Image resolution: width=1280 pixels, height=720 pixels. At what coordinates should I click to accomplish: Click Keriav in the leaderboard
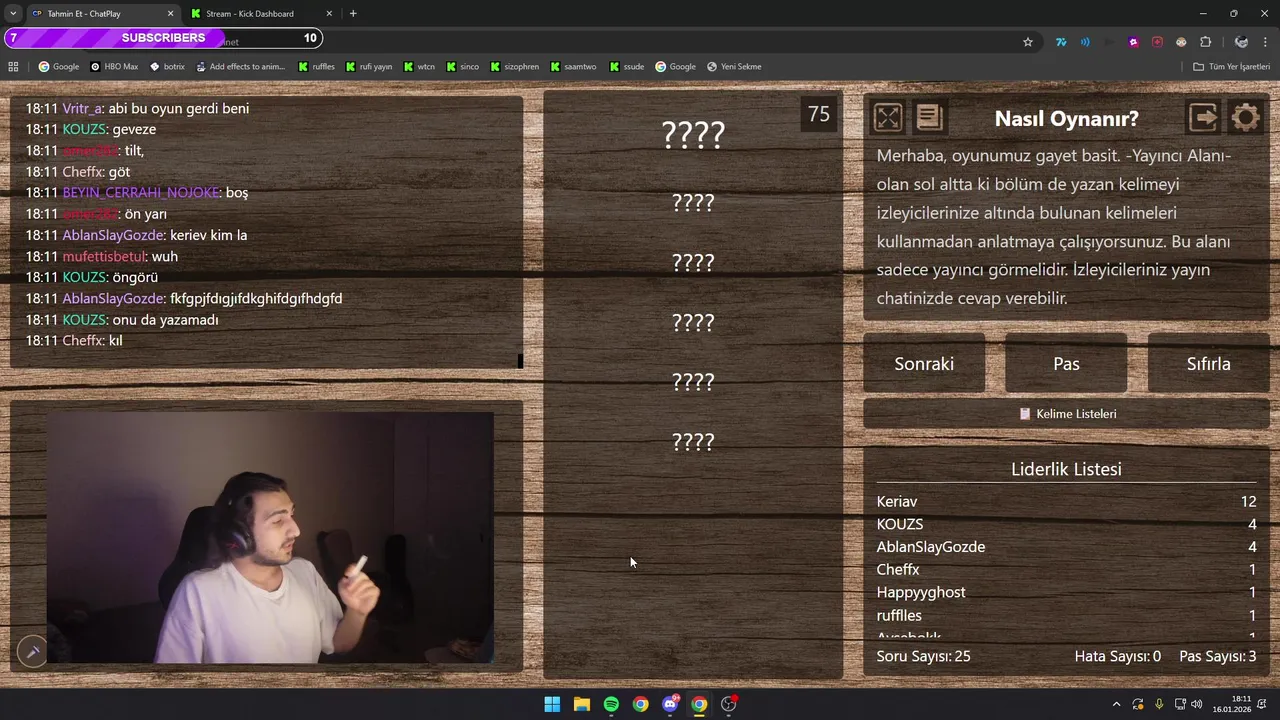pos(897,502)
